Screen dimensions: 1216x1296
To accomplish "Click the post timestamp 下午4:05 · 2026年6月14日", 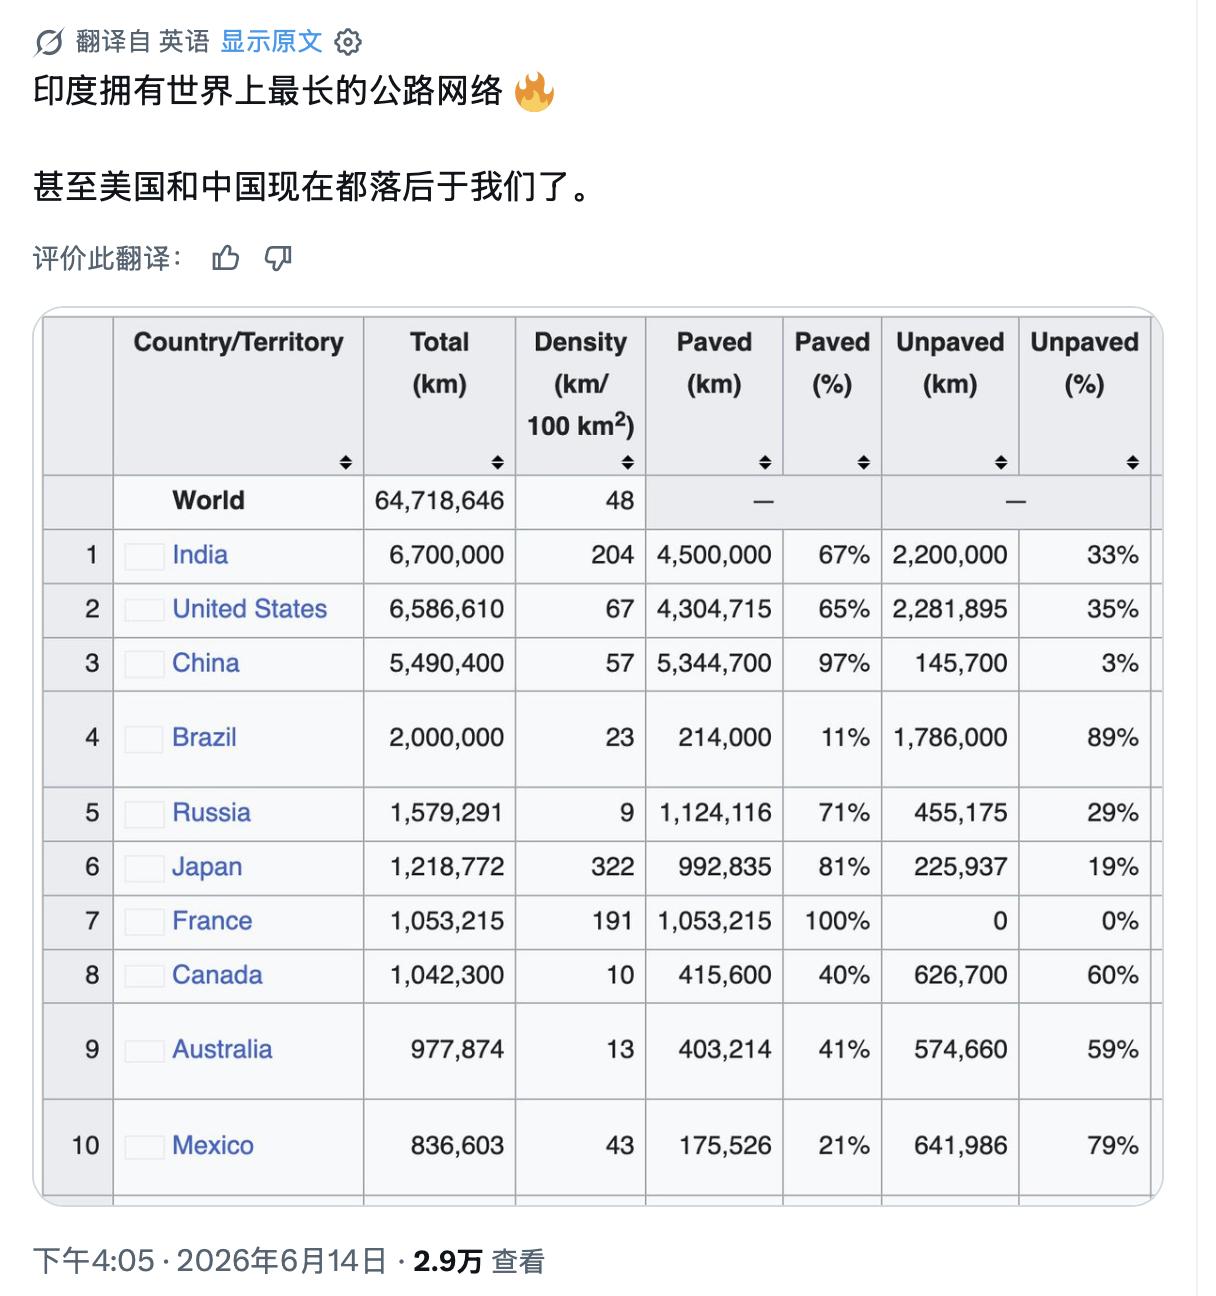I will tap(210, 1261).
